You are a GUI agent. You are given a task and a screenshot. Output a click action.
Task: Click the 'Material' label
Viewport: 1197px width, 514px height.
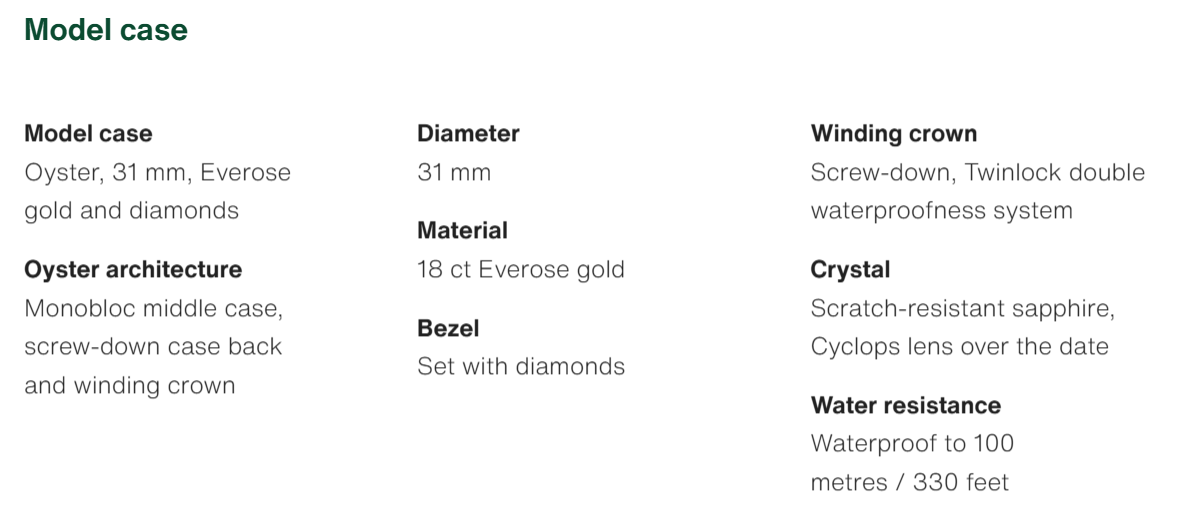point(462,231)
